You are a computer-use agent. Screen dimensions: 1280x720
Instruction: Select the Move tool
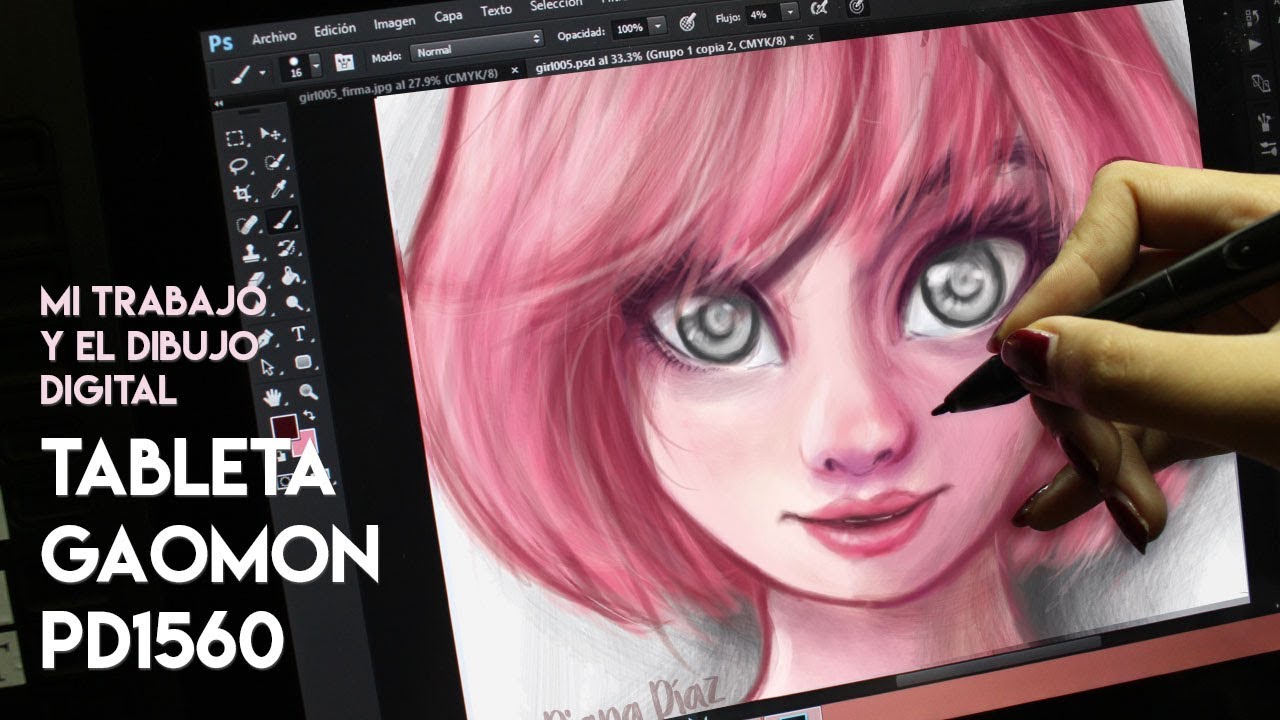(x=270, y=134)
